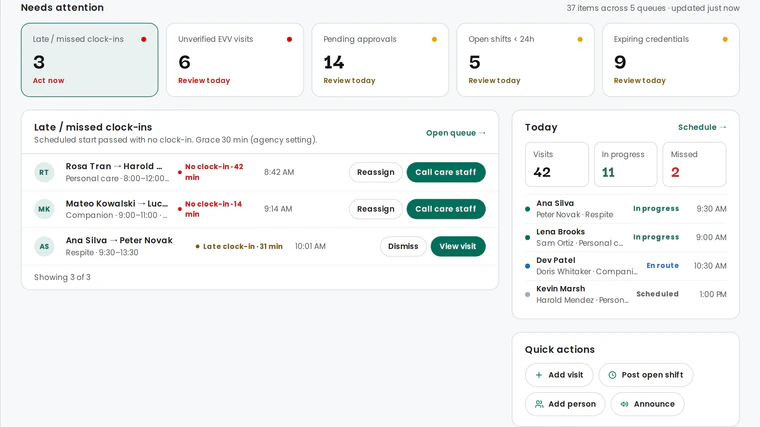This screenshot has width=760, height=427.
Task: Click the people icon on Add person
Action: coord(539,404)
